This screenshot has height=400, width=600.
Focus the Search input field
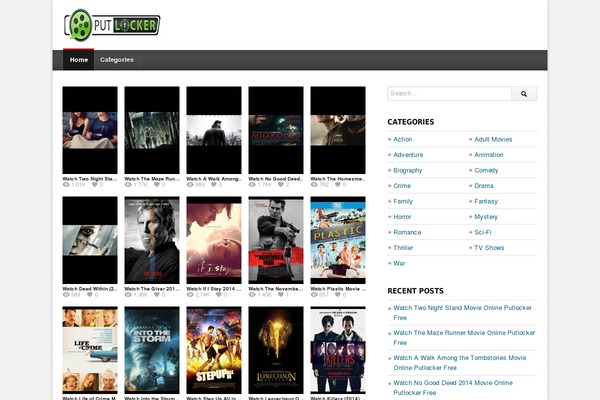click(x=449, y=94)
